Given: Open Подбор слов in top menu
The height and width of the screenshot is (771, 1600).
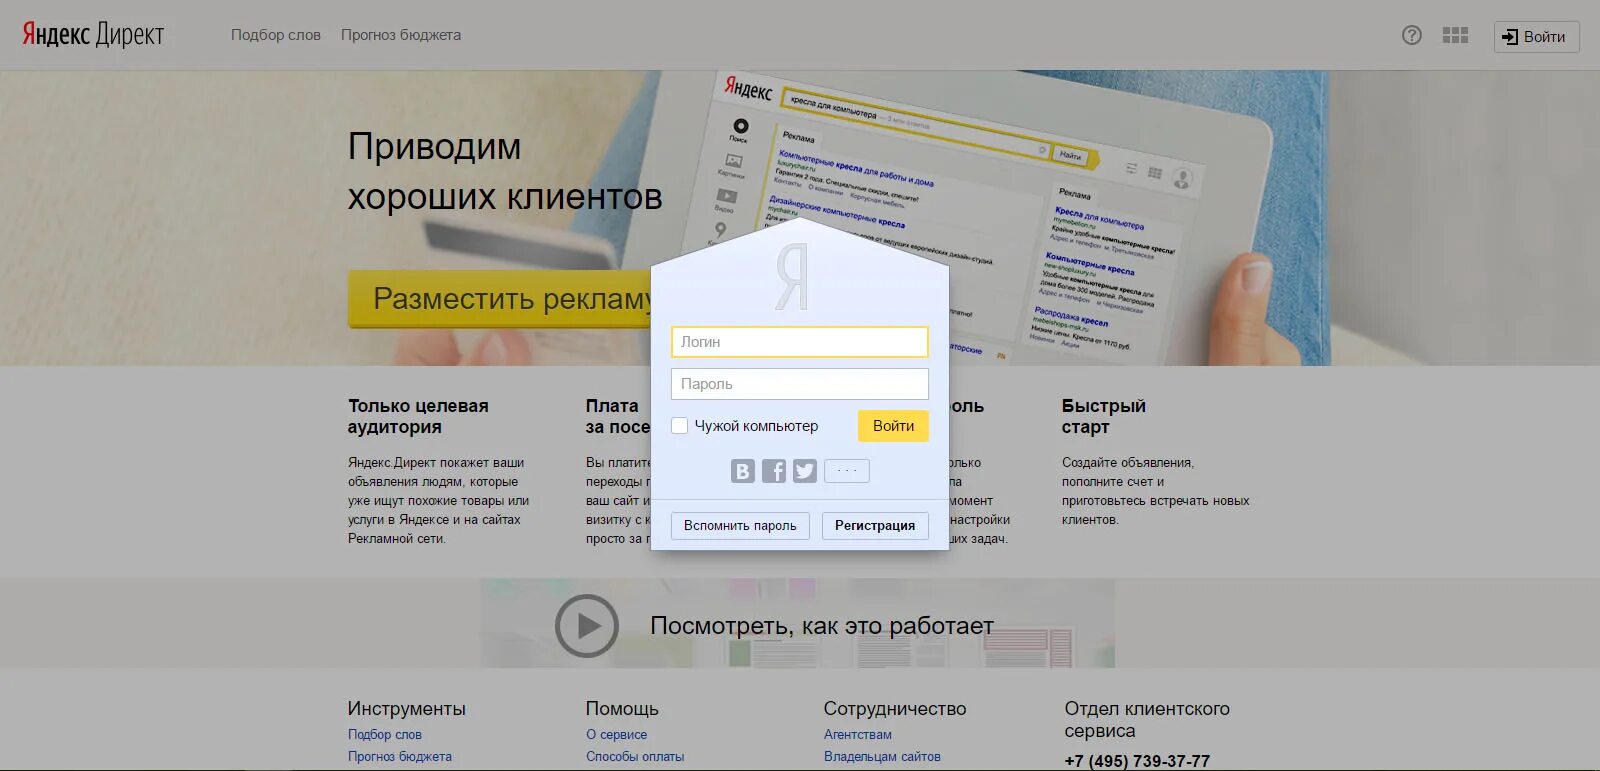Looking at the screenshot, I should click(276, 35).
